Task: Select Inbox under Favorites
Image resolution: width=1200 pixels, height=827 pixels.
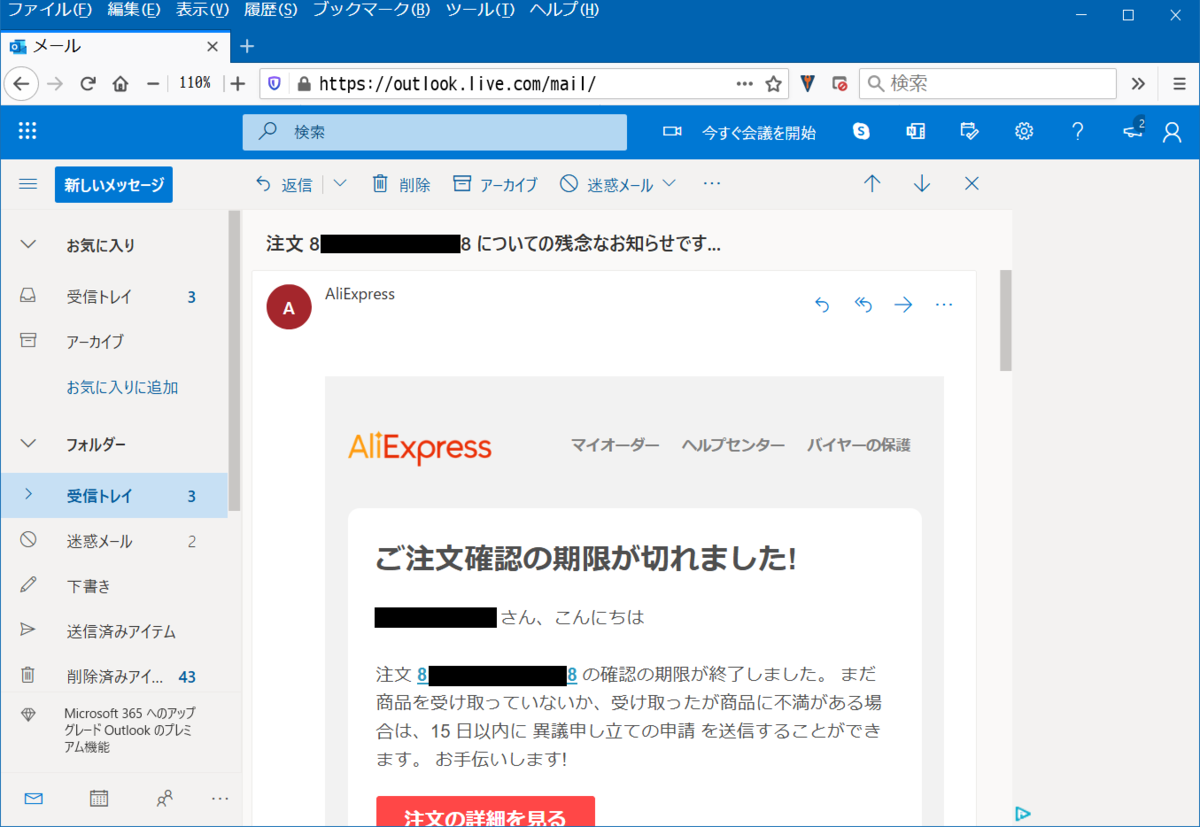Action: tap(114, 297)
